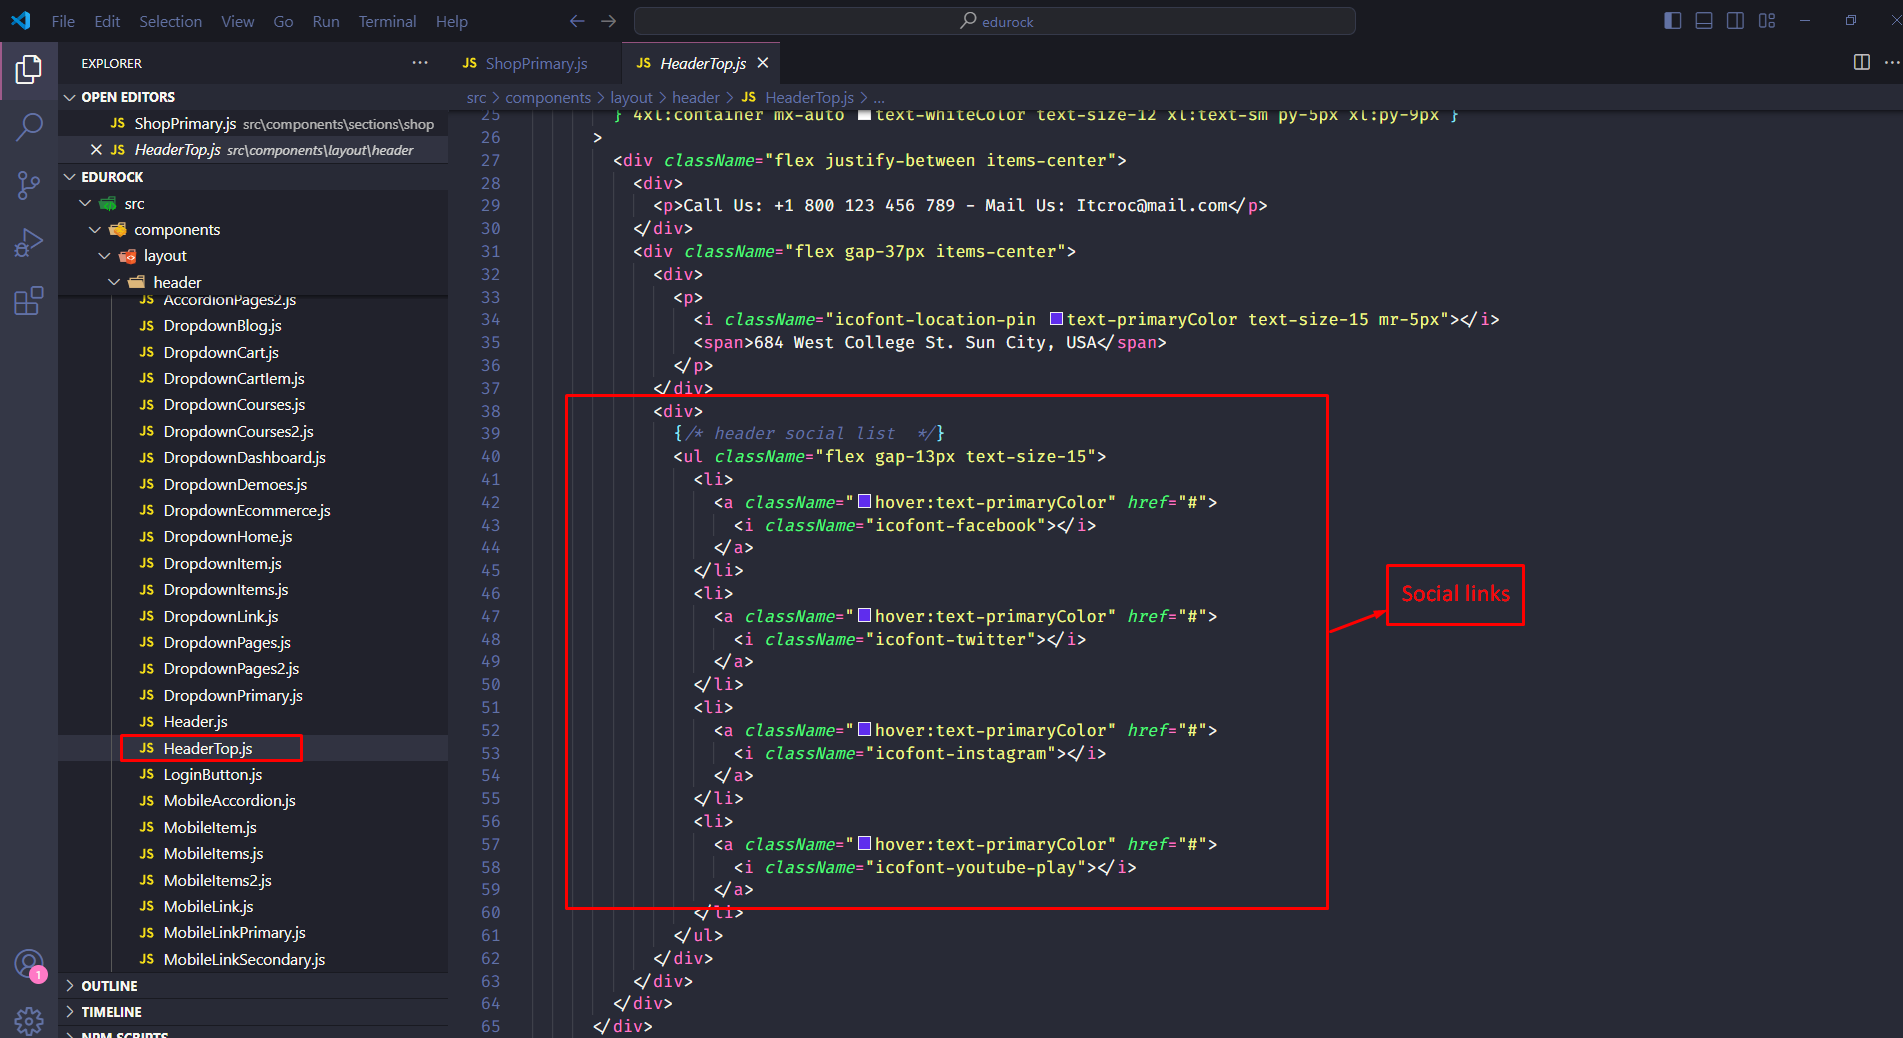Click the VS Code logo icon

pos(20,21)
